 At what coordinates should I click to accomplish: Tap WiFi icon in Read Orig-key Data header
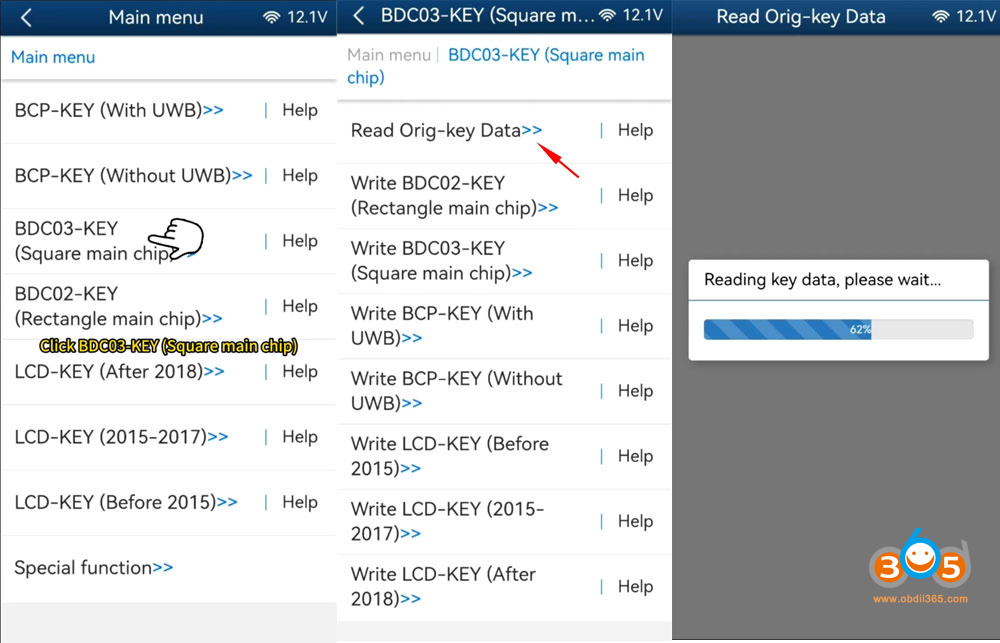coord(940,17)
